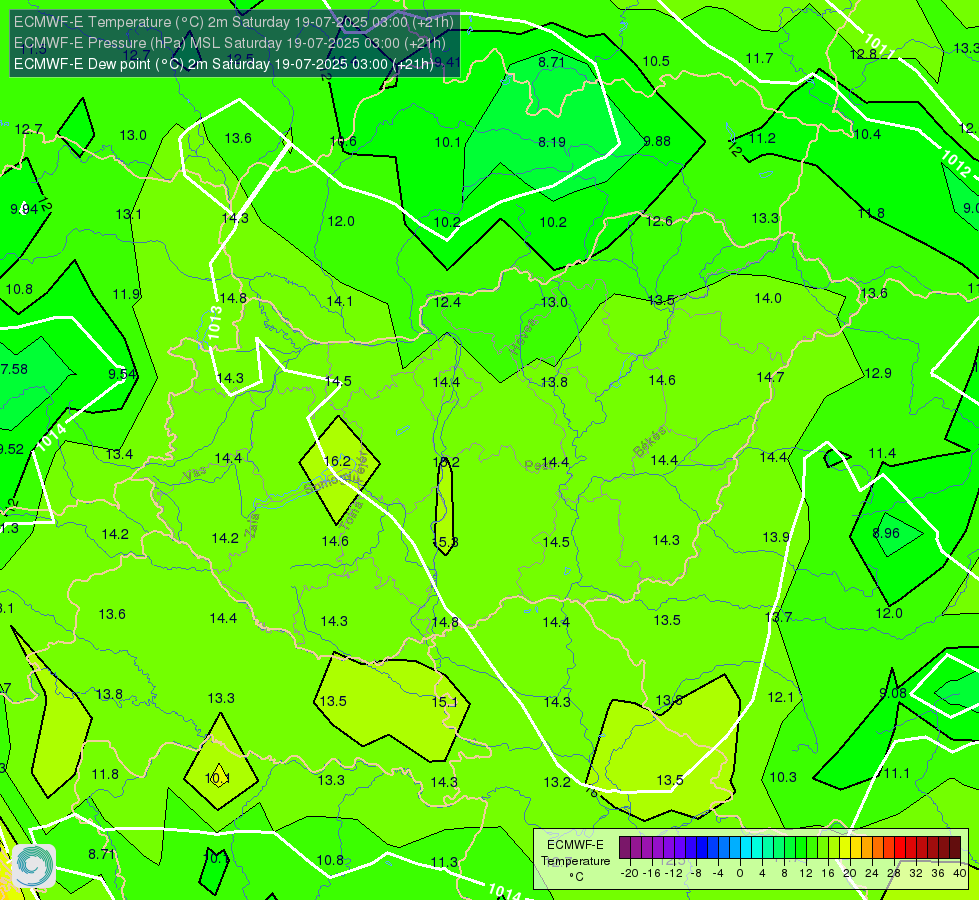
Task: Click the 14.7 temperature value
Action: (770, 377)
